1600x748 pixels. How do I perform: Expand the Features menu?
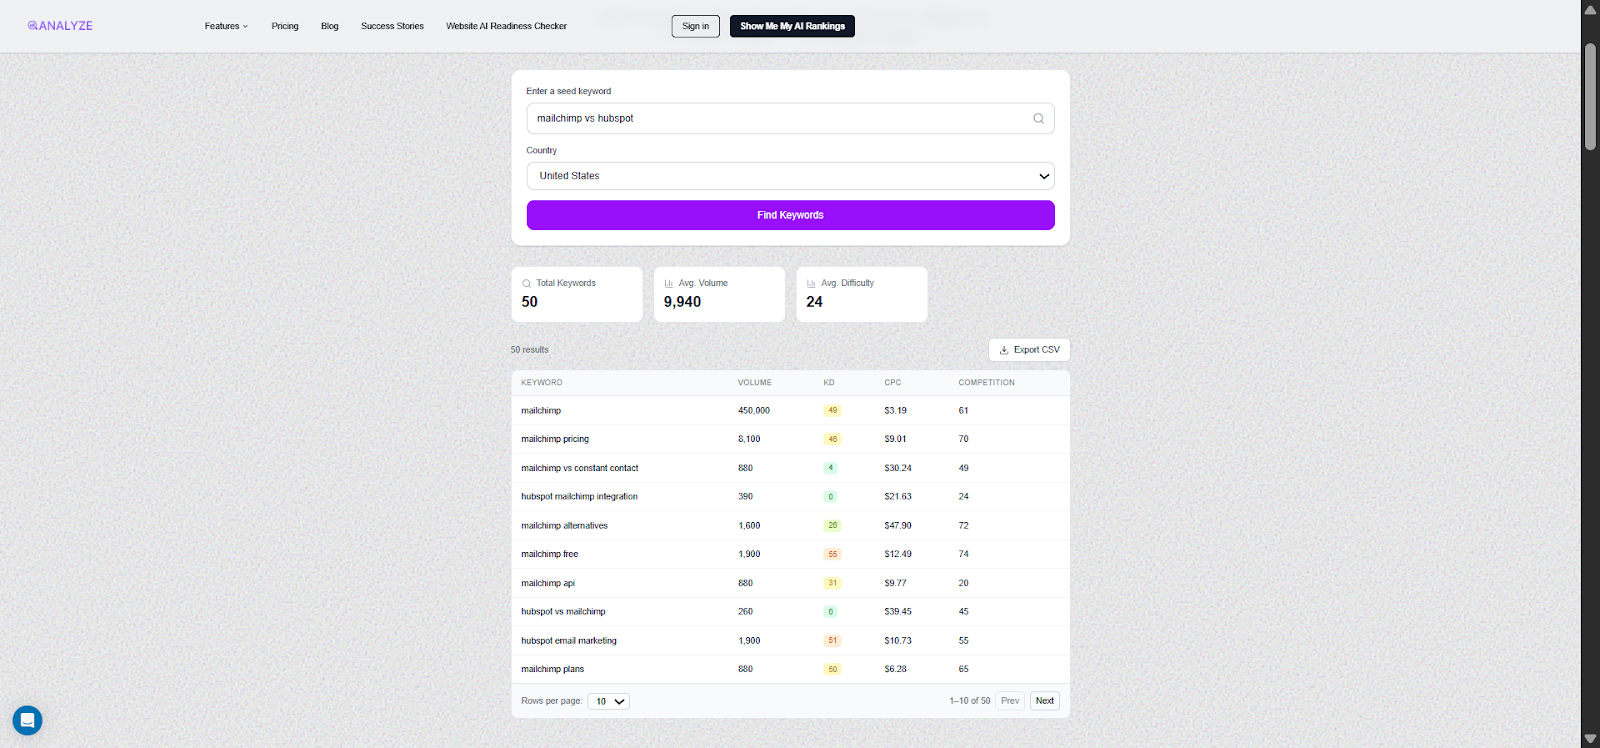pos(226,26)
